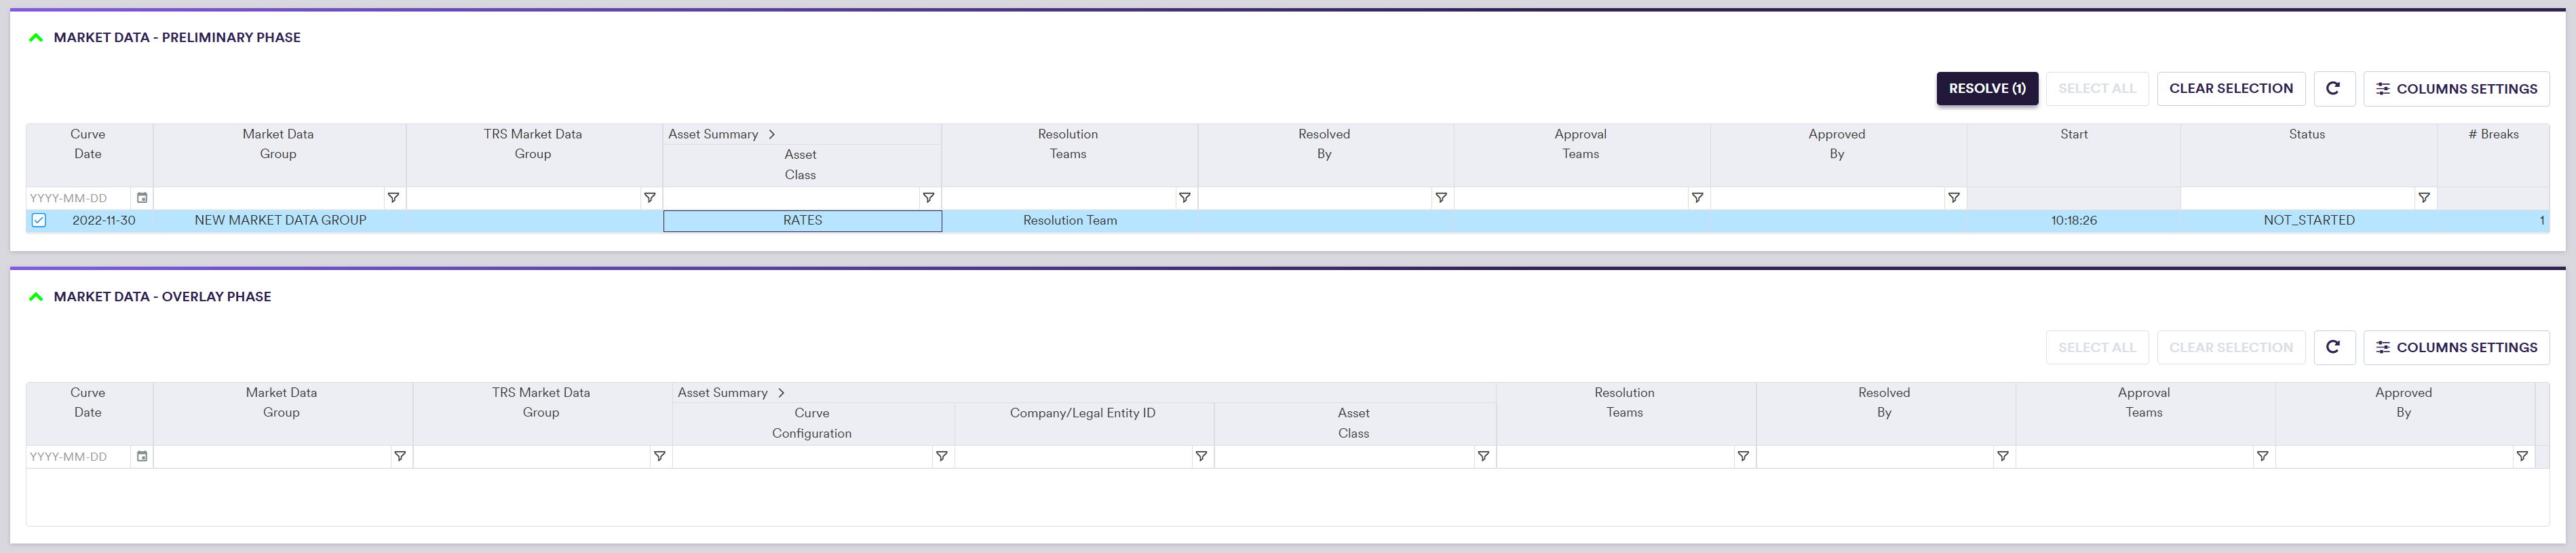Screen dimensions: 2576x553
Task: Collapse Market Data - Preliminary Phase section
Action: tap(36, 38)
